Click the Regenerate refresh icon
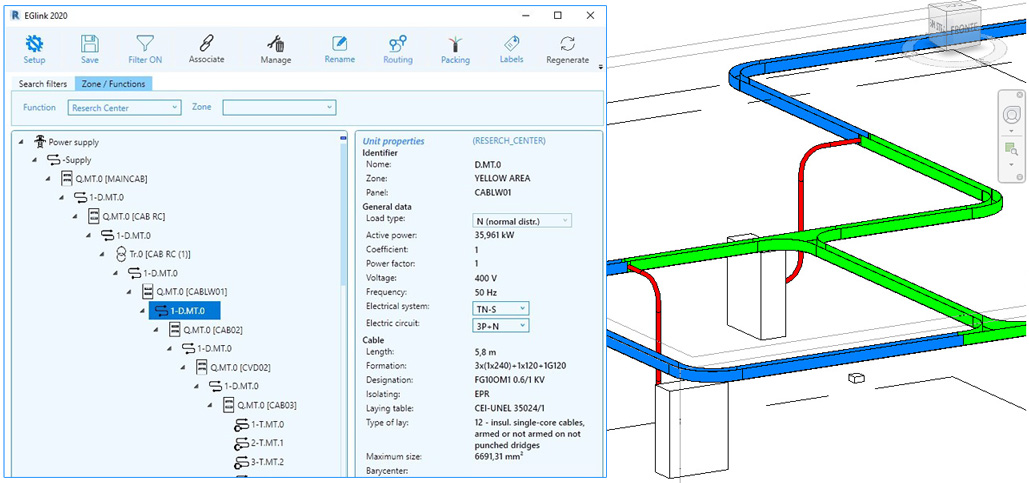 (568, 44)
